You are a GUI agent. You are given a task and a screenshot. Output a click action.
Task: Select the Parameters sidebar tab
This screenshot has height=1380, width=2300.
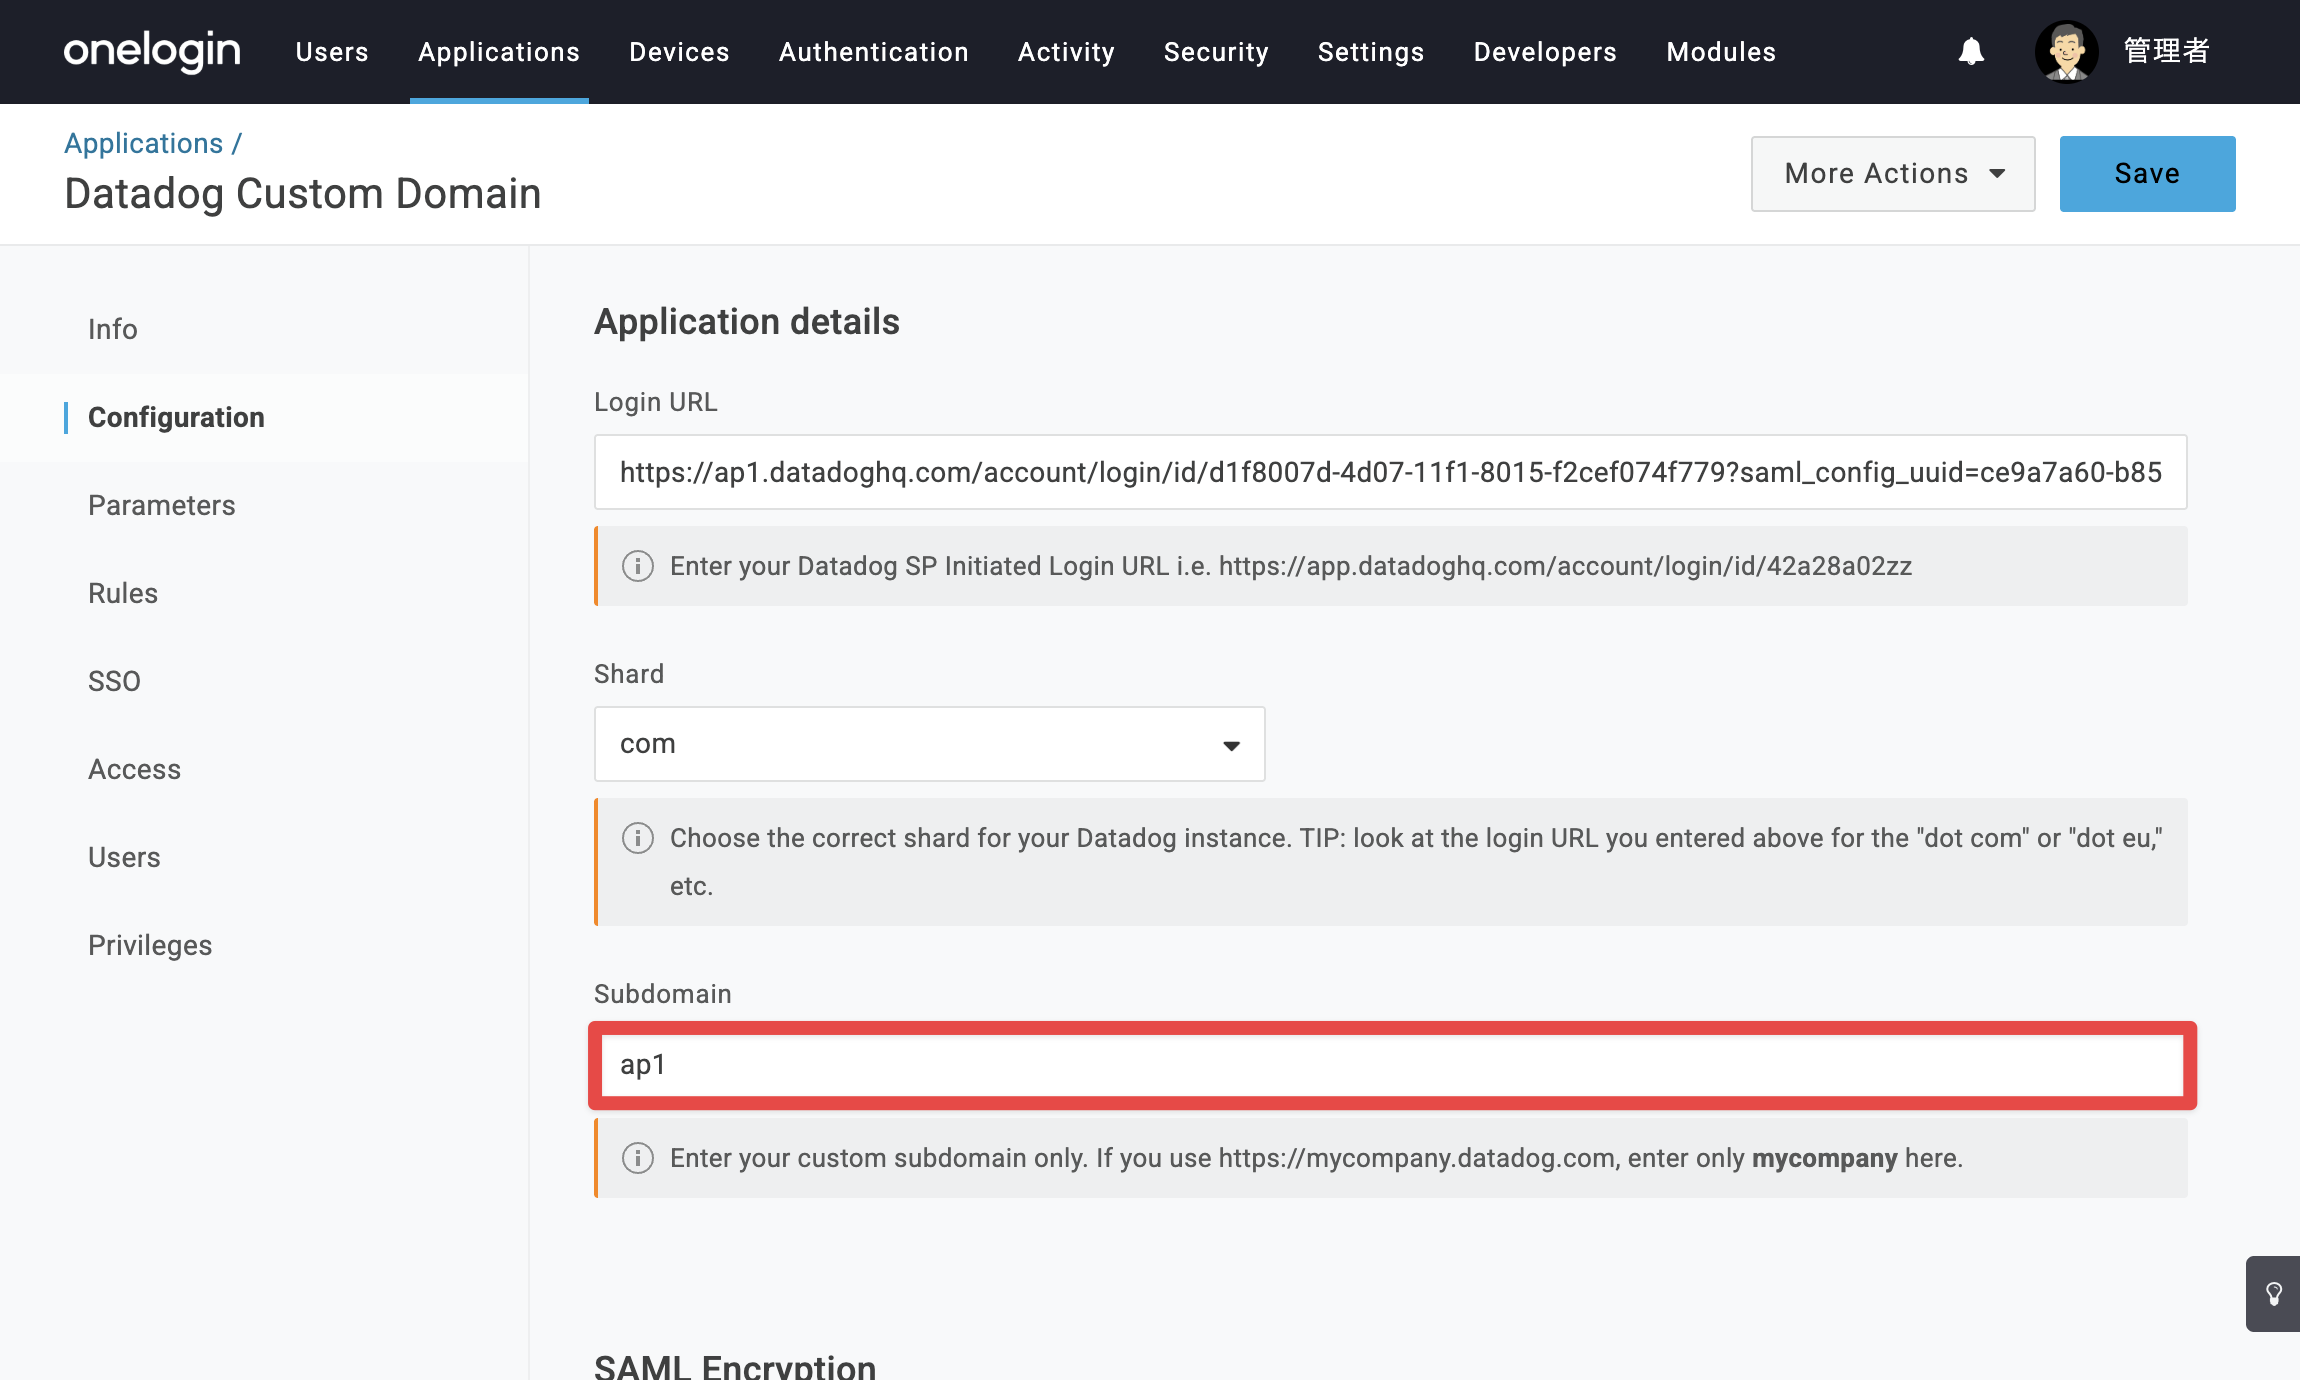coord(162,505)
